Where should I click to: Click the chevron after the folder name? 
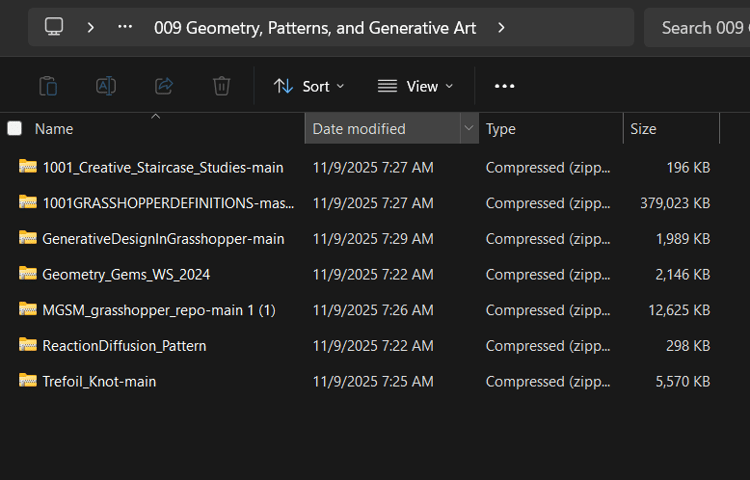(501, 28)
